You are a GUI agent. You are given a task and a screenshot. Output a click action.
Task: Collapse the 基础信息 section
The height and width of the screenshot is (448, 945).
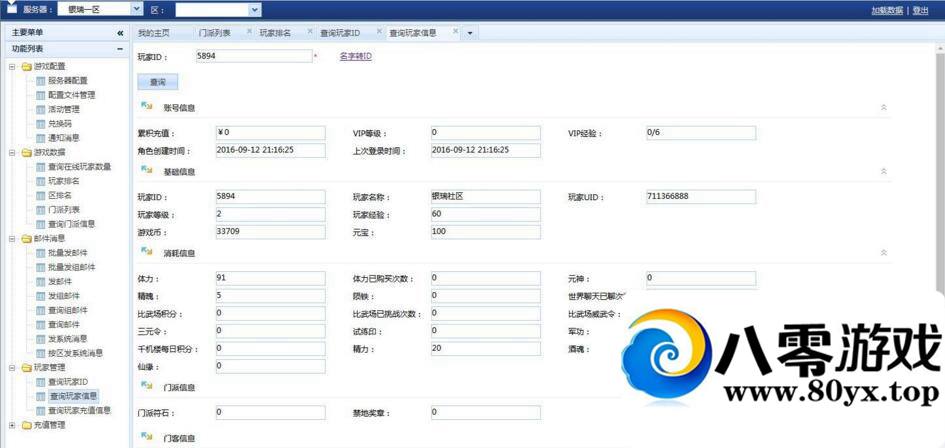click(884, 171)
